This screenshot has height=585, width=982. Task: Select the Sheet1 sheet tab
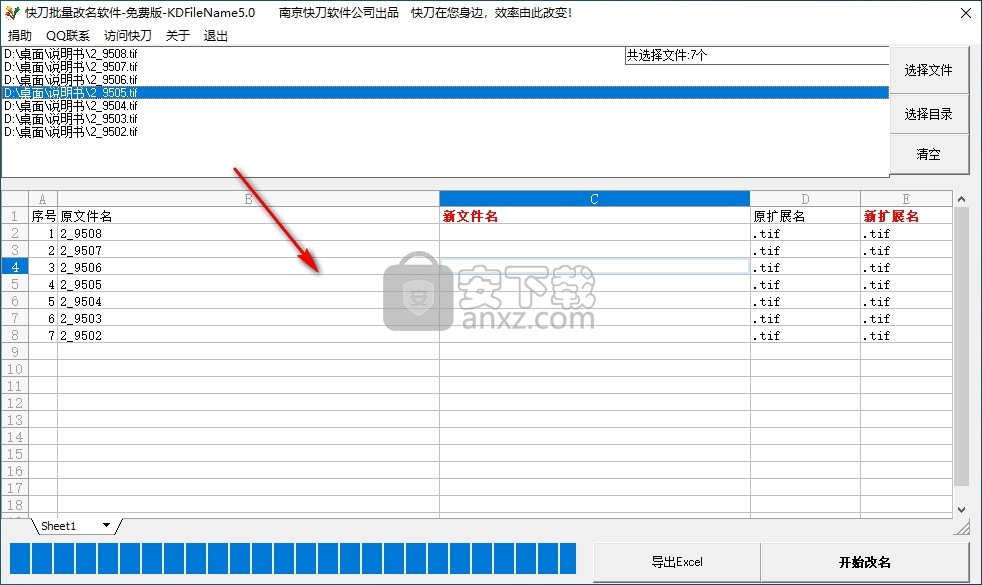pyautogui.click(x=59, y=526)
